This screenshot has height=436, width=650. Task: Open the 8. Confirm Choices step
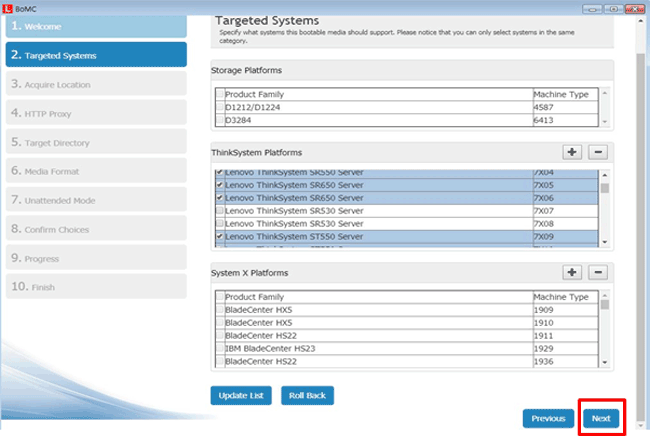click(96, 229)
